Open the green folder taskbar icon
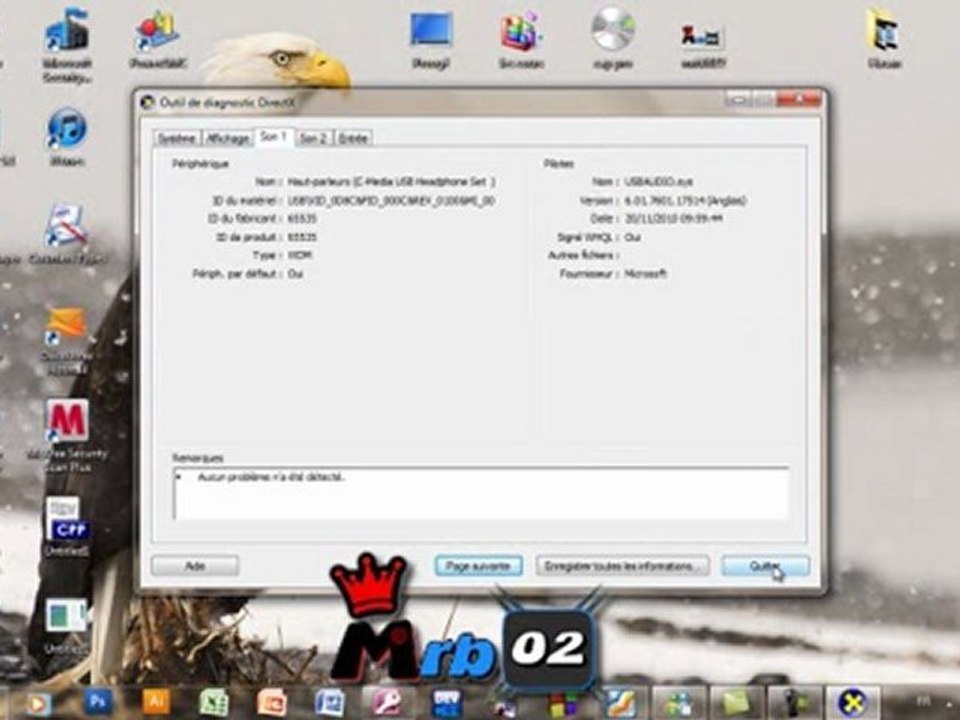Screen dimensions: 960x720 pyautogui.click(x=737, y=702)
